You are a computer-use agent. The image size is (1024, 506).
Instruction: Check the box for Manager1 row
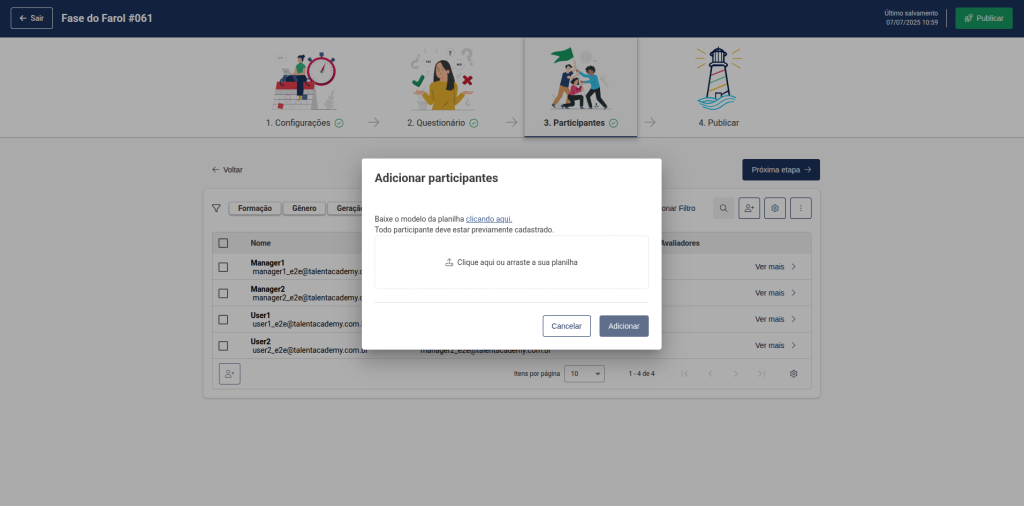point(223,267)
